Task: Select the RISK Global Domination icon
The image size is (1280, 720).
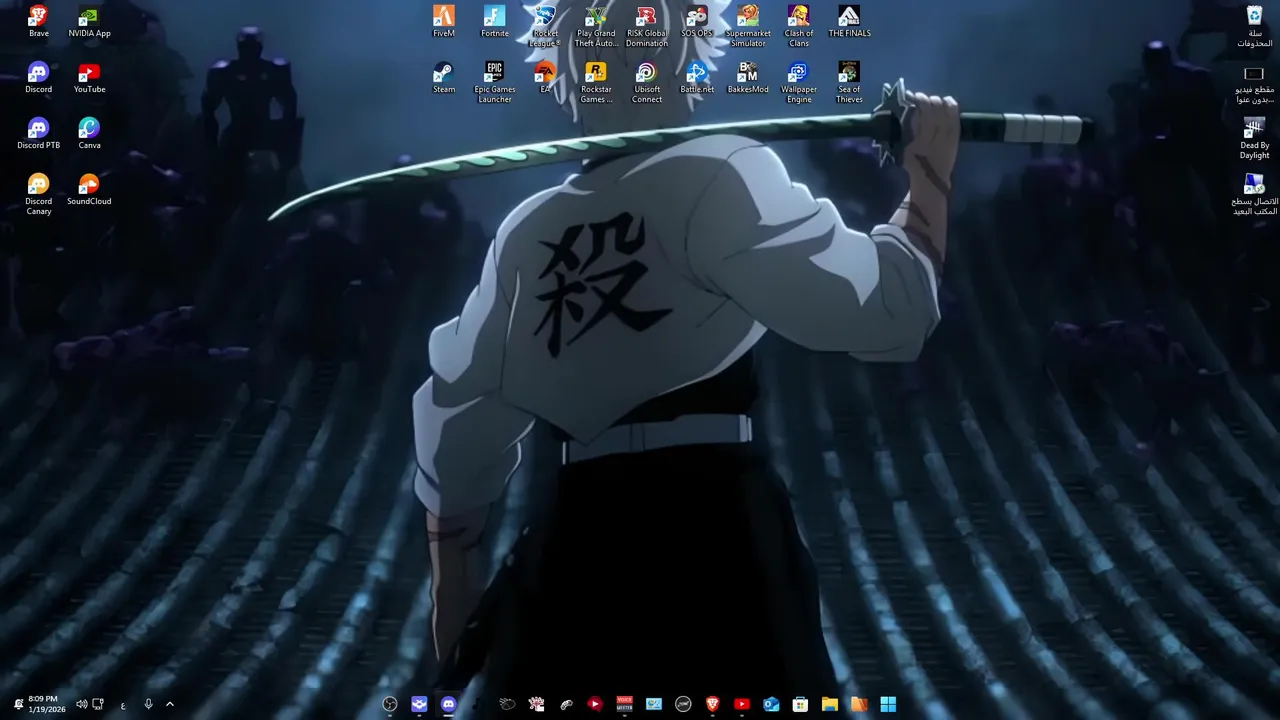Action: pos(646,27)
